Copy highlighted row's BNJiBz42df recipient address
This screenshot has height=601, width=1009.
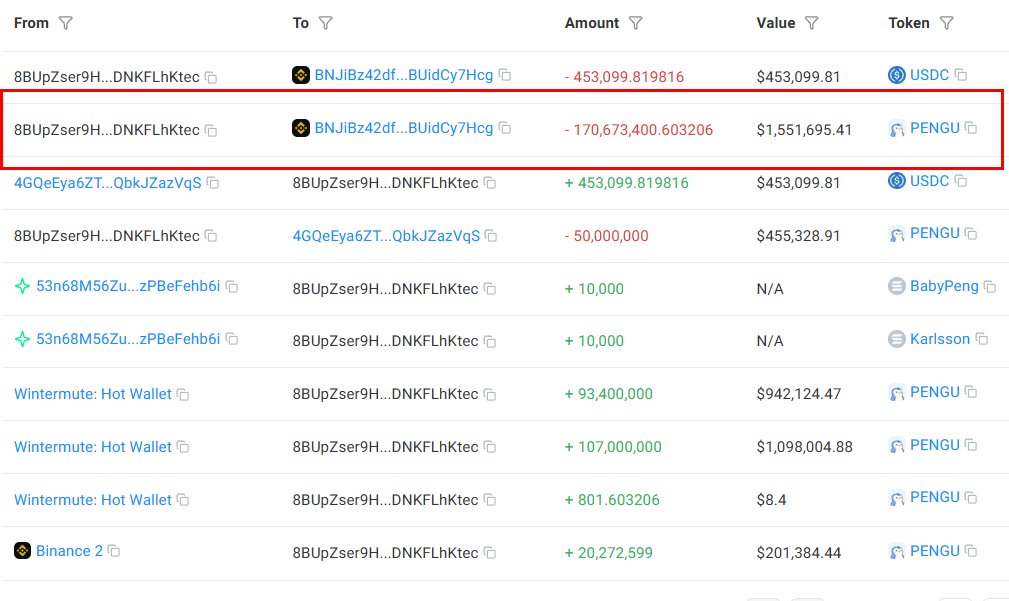(505, 128)
